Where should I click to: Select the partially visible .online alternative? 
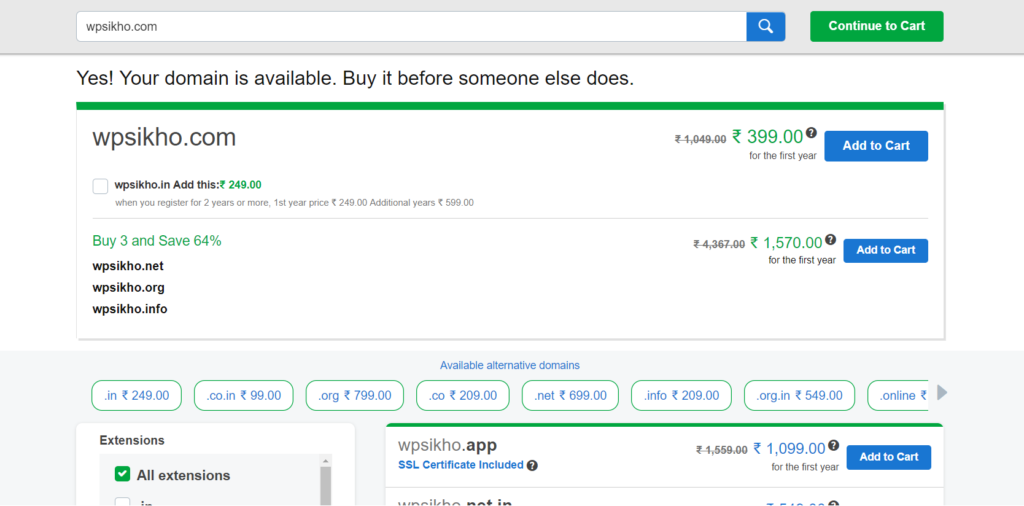click(x=898, y=396)
